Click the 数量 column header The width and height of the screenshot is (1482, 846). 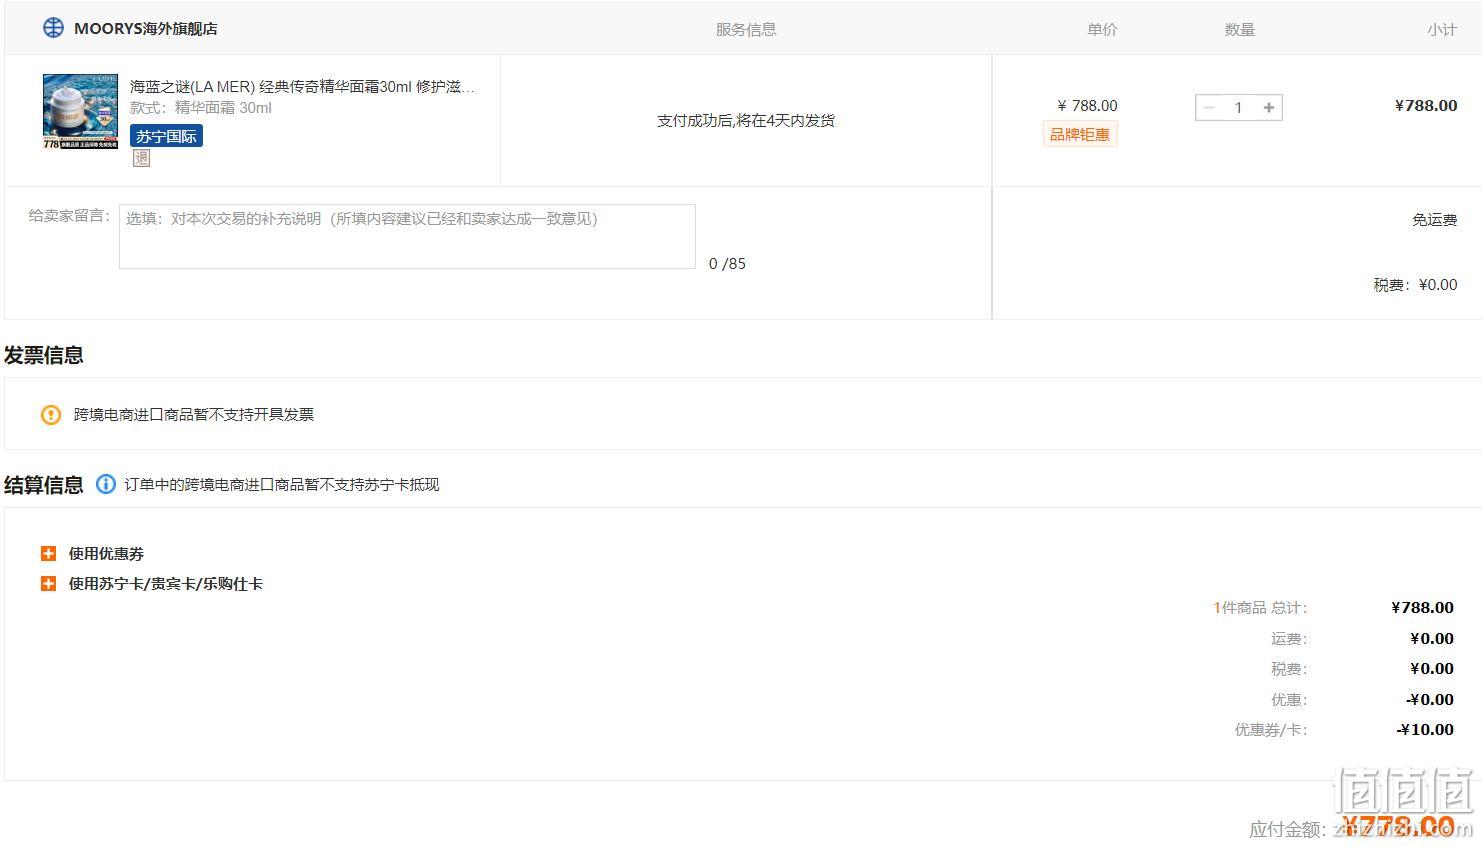pos(1239,30)
